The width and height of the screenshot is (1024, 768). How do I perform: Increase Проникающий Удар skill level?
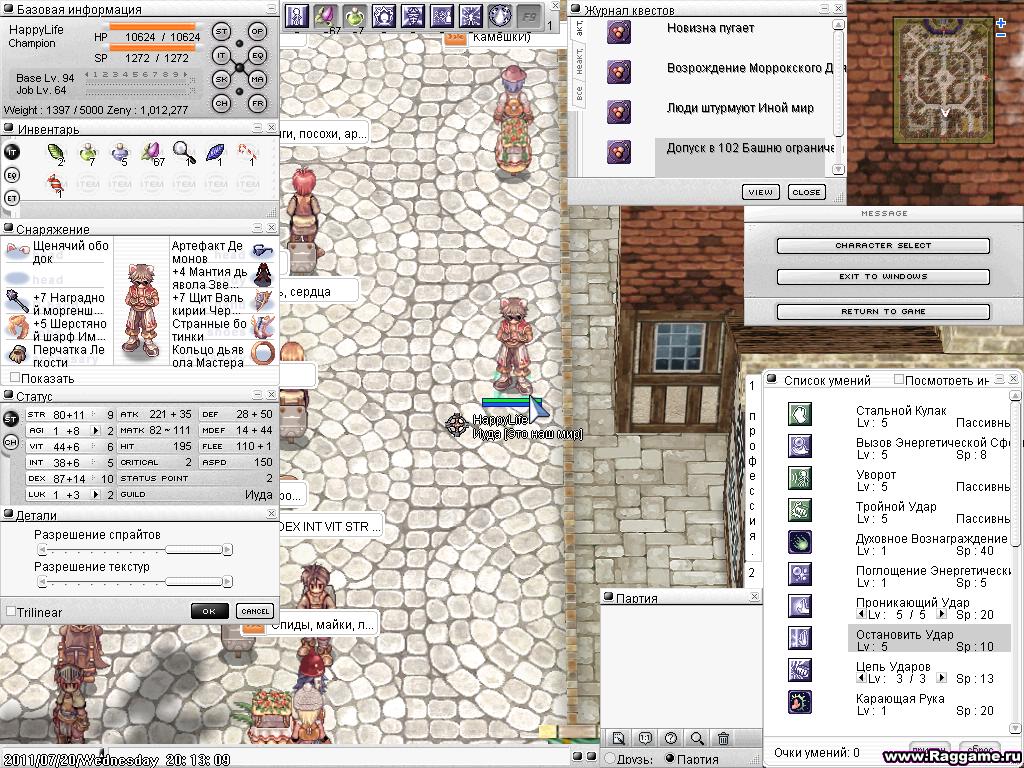pyautogui.click(x=941, y=614)
